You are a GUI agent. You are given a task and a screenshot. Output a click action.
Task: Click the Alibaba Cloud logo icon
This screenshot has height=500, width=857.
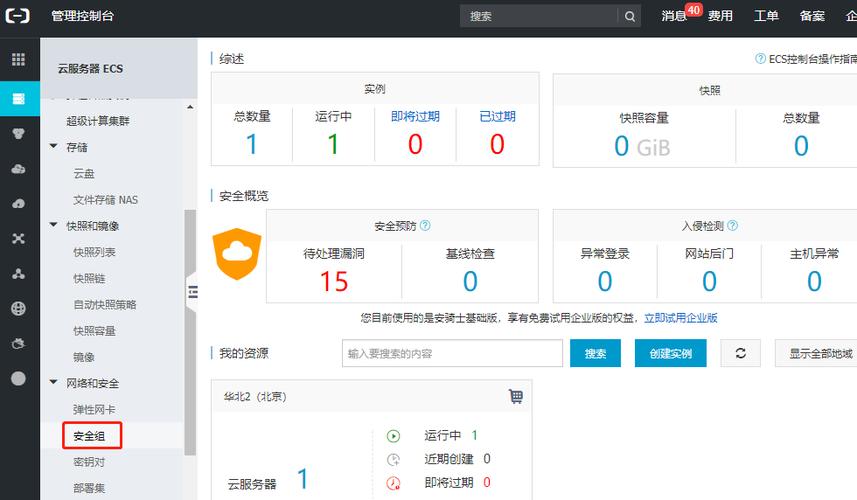point(17,16)
